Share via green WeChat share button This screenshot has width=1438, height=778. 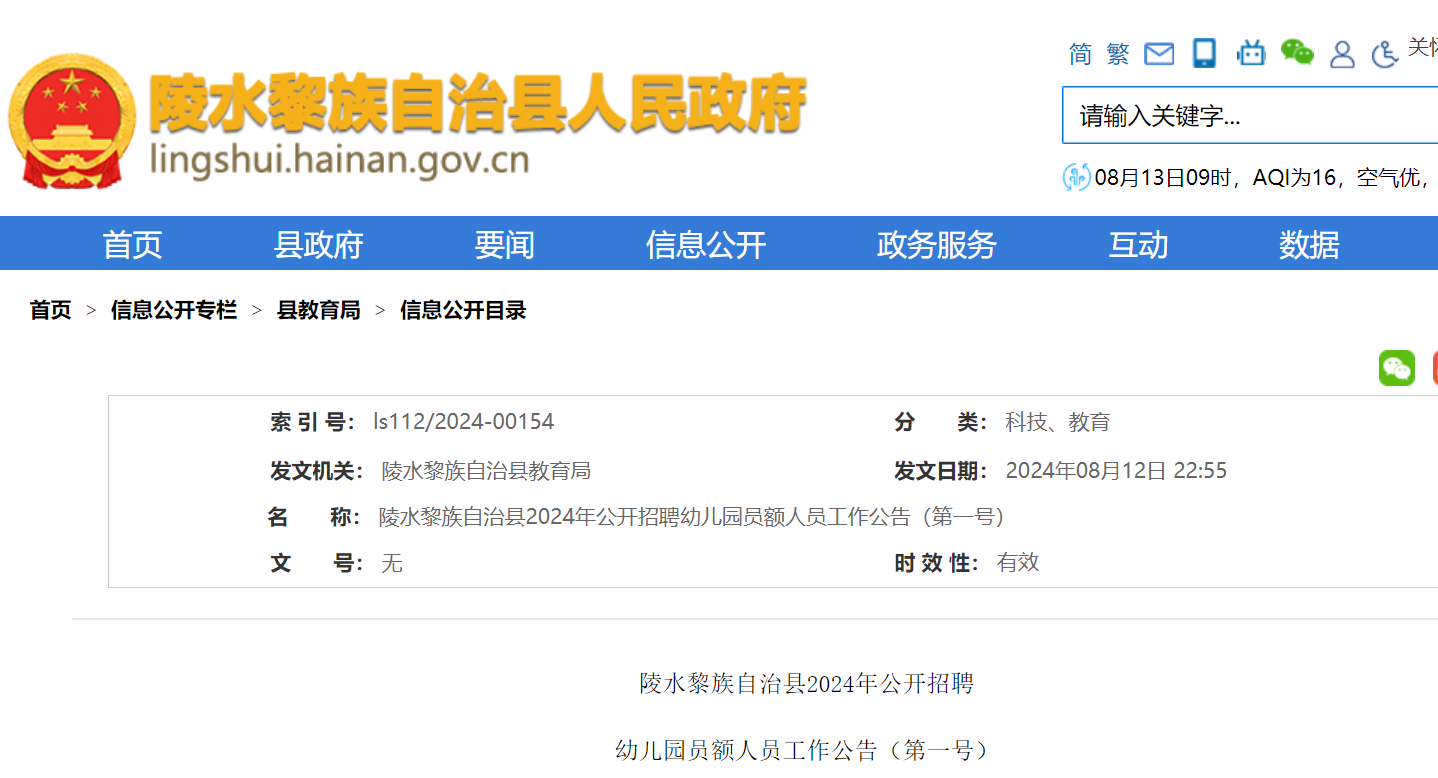click(x=1397, y=368)
